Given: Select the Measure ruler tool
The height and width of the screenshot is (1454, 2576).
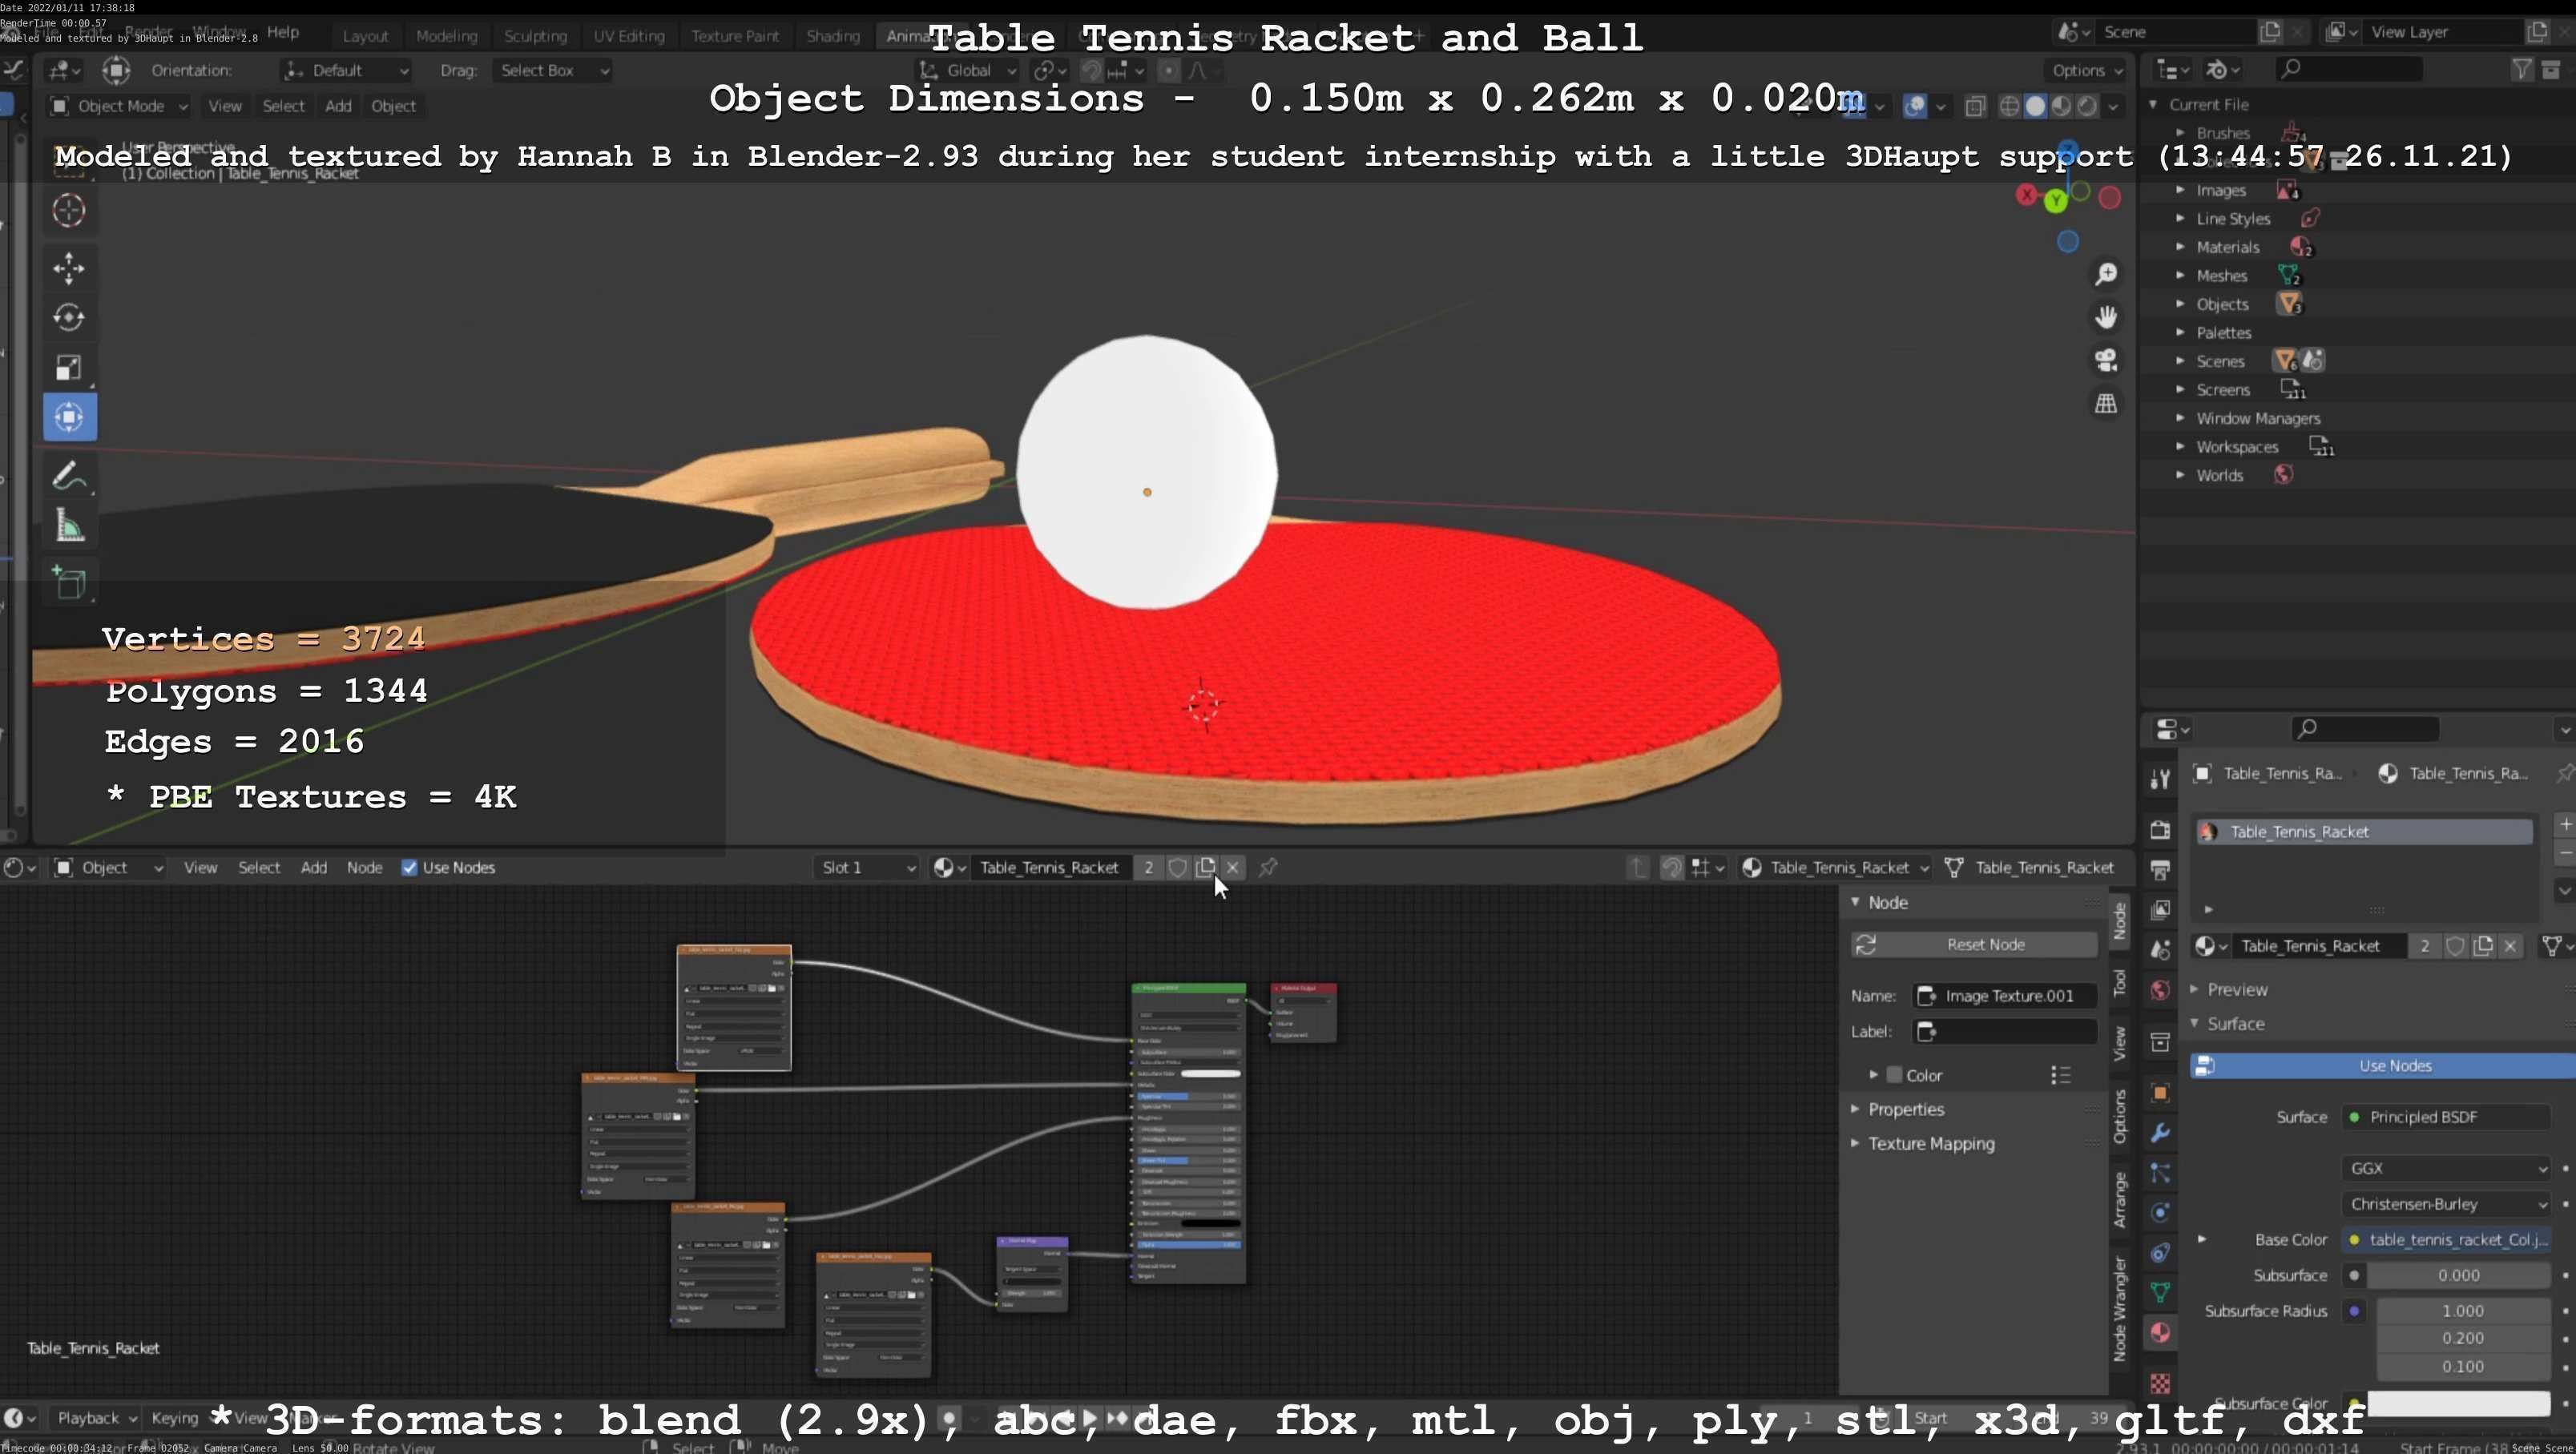Looking at the screenshot, I should (69, 525).
